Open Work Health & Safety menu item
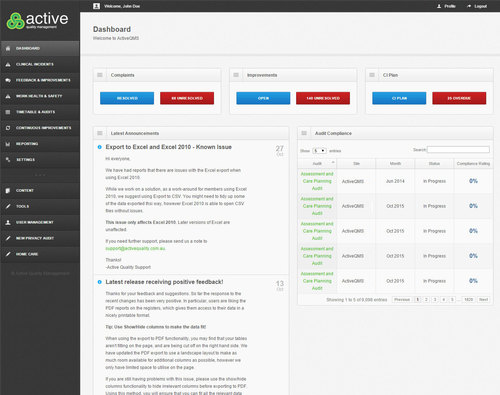 point(40,96)
